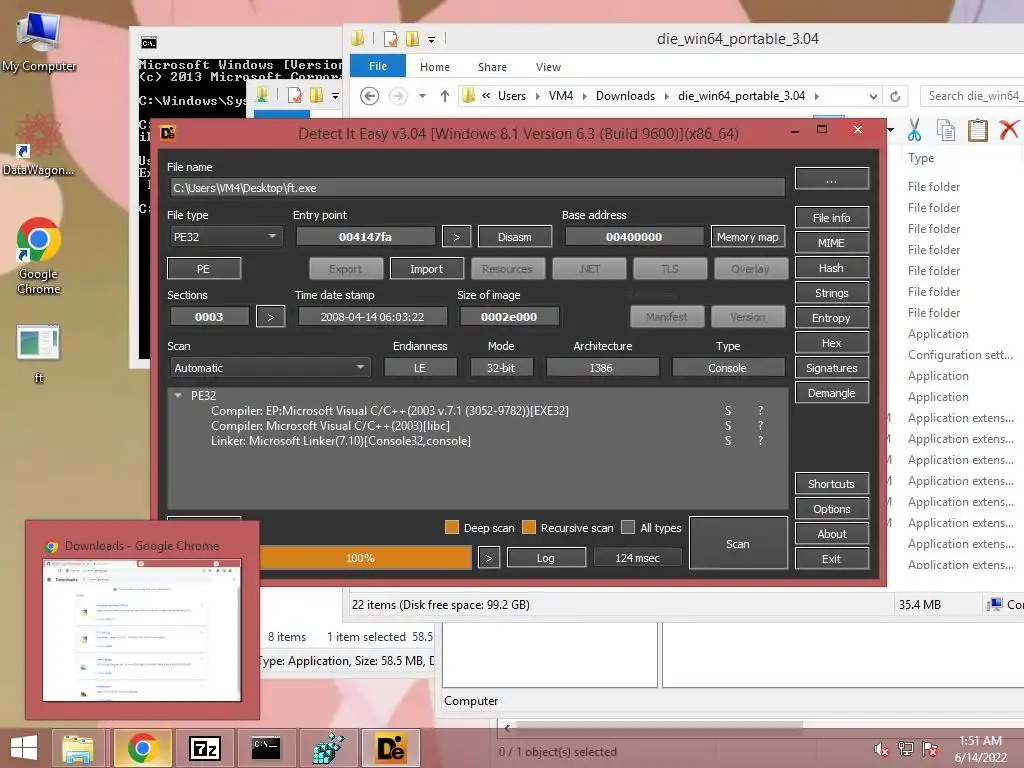This screenshot has width=1024, height=768.
Task: Select the ft file on desktop
Action: [x=39, y=354]
